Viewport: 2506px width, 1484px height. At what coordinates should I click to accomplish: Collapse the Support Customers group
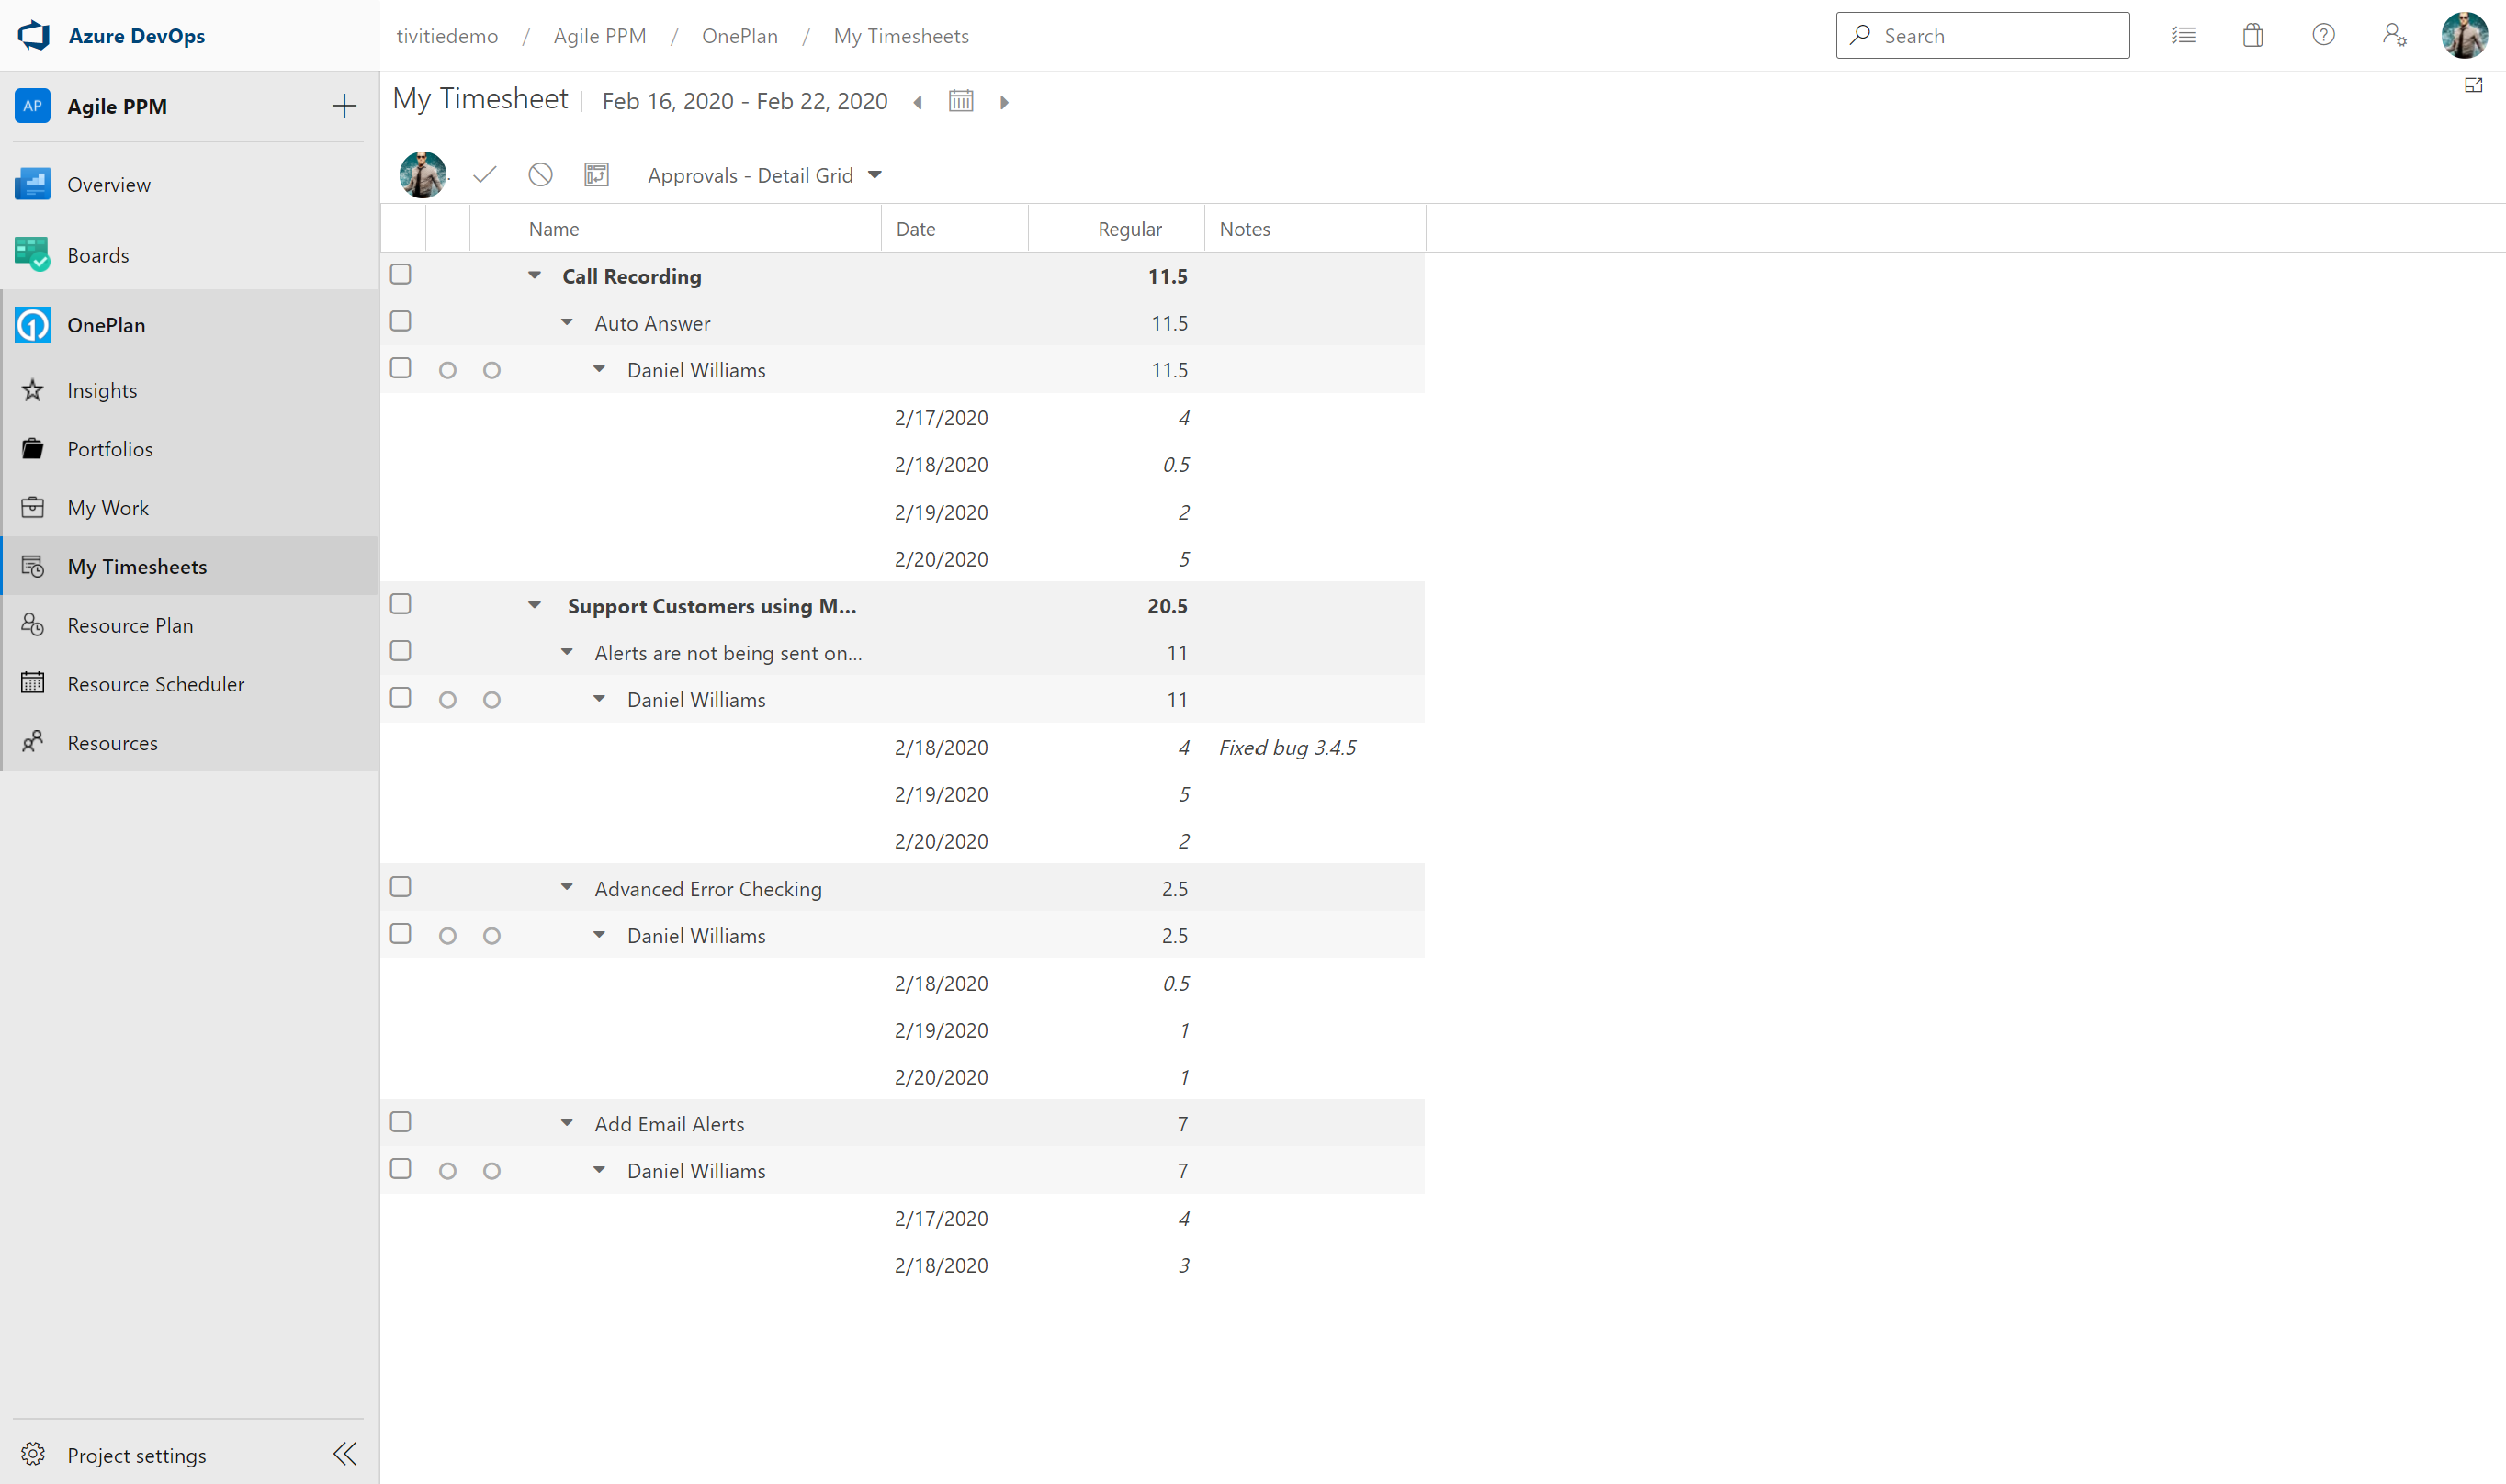click(535, 605)
